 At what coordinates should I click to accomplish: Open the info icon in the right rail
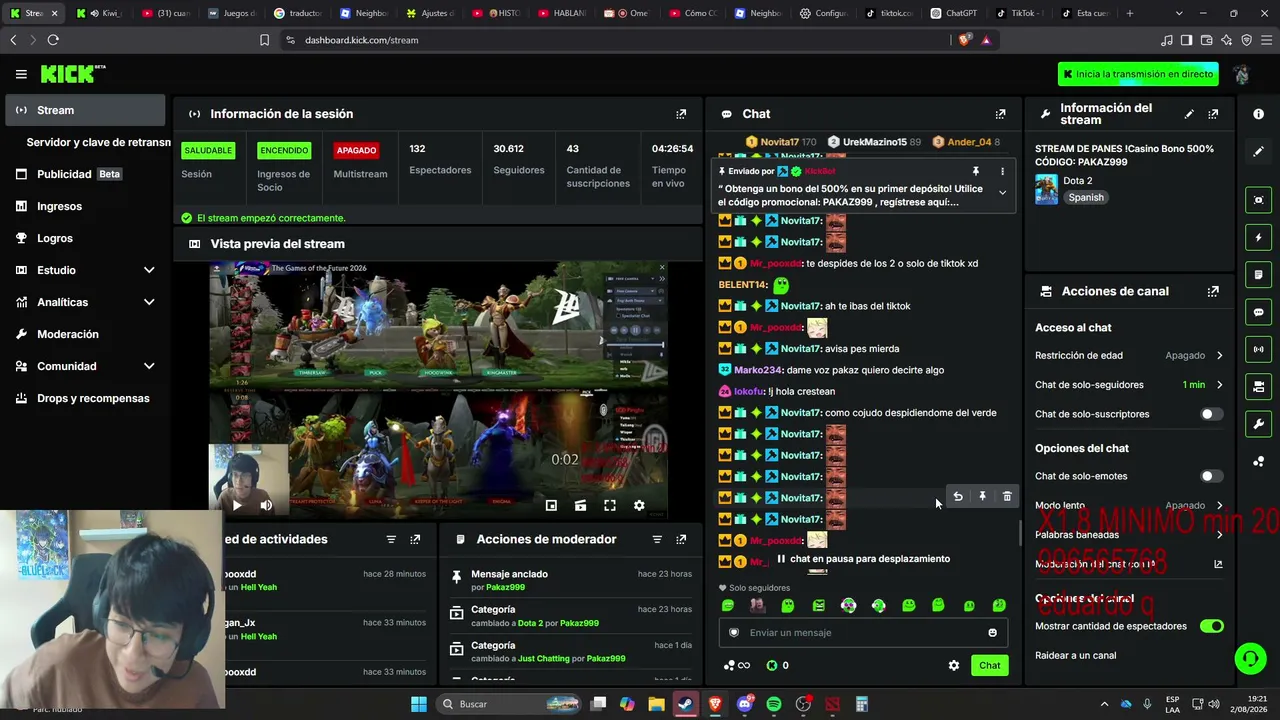click(1259, 114)
